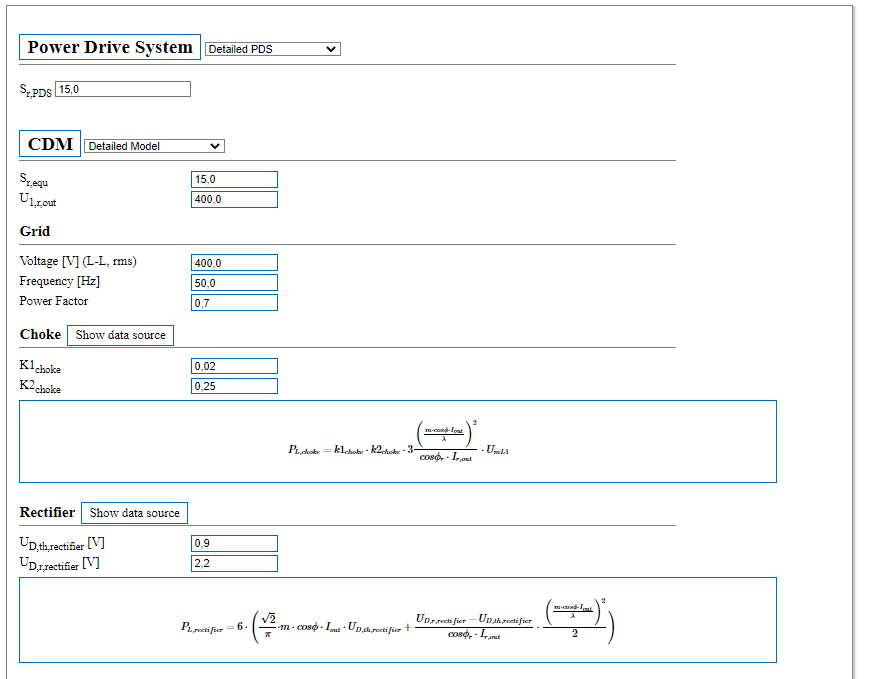Screen dimensions: 874x679
Task: Edit the UD,th,rectifier voltage field
Action: [234, 544]
